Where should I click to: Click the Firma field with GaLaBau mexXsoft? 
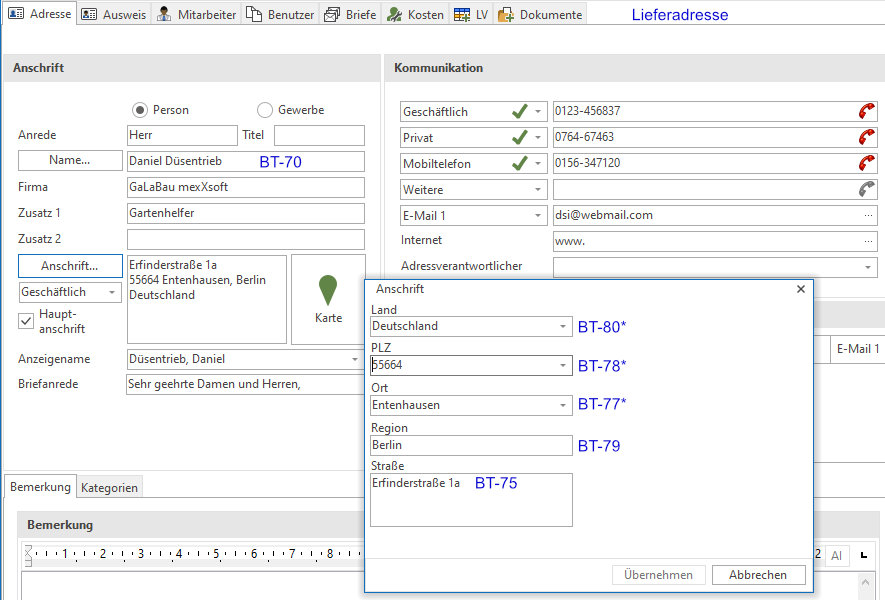click(x=246, y=187)
